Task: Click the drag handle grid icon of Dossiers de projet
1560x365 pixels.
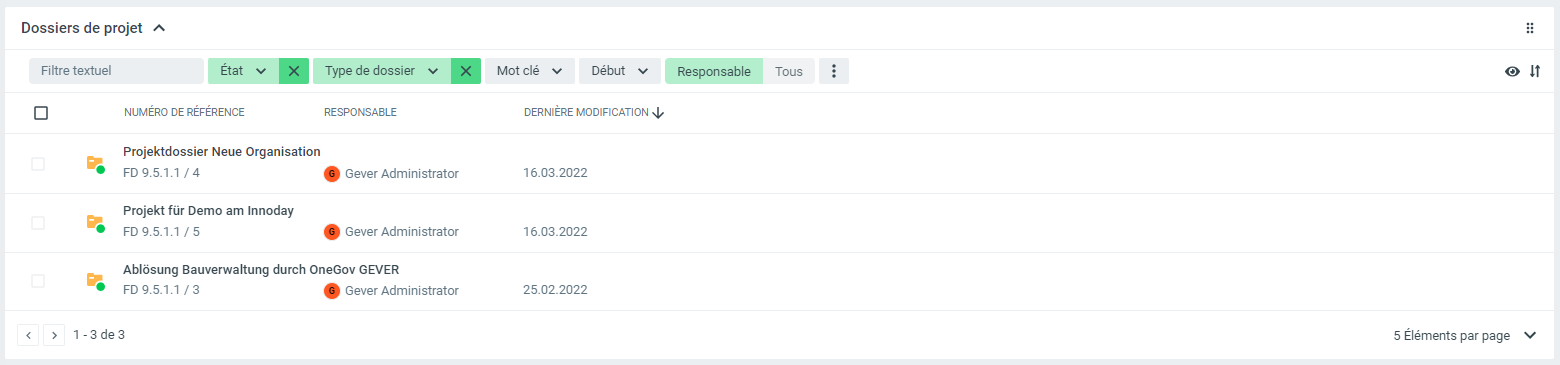Action: tap(1529, 28)
